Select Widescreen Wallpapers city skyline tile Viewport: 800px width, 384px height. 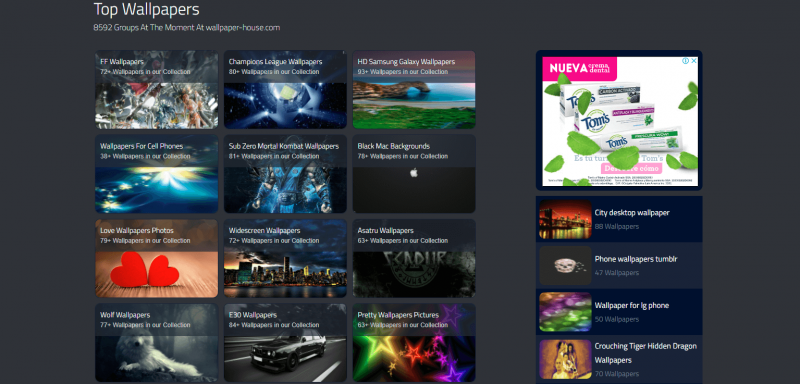coord(285,259)
